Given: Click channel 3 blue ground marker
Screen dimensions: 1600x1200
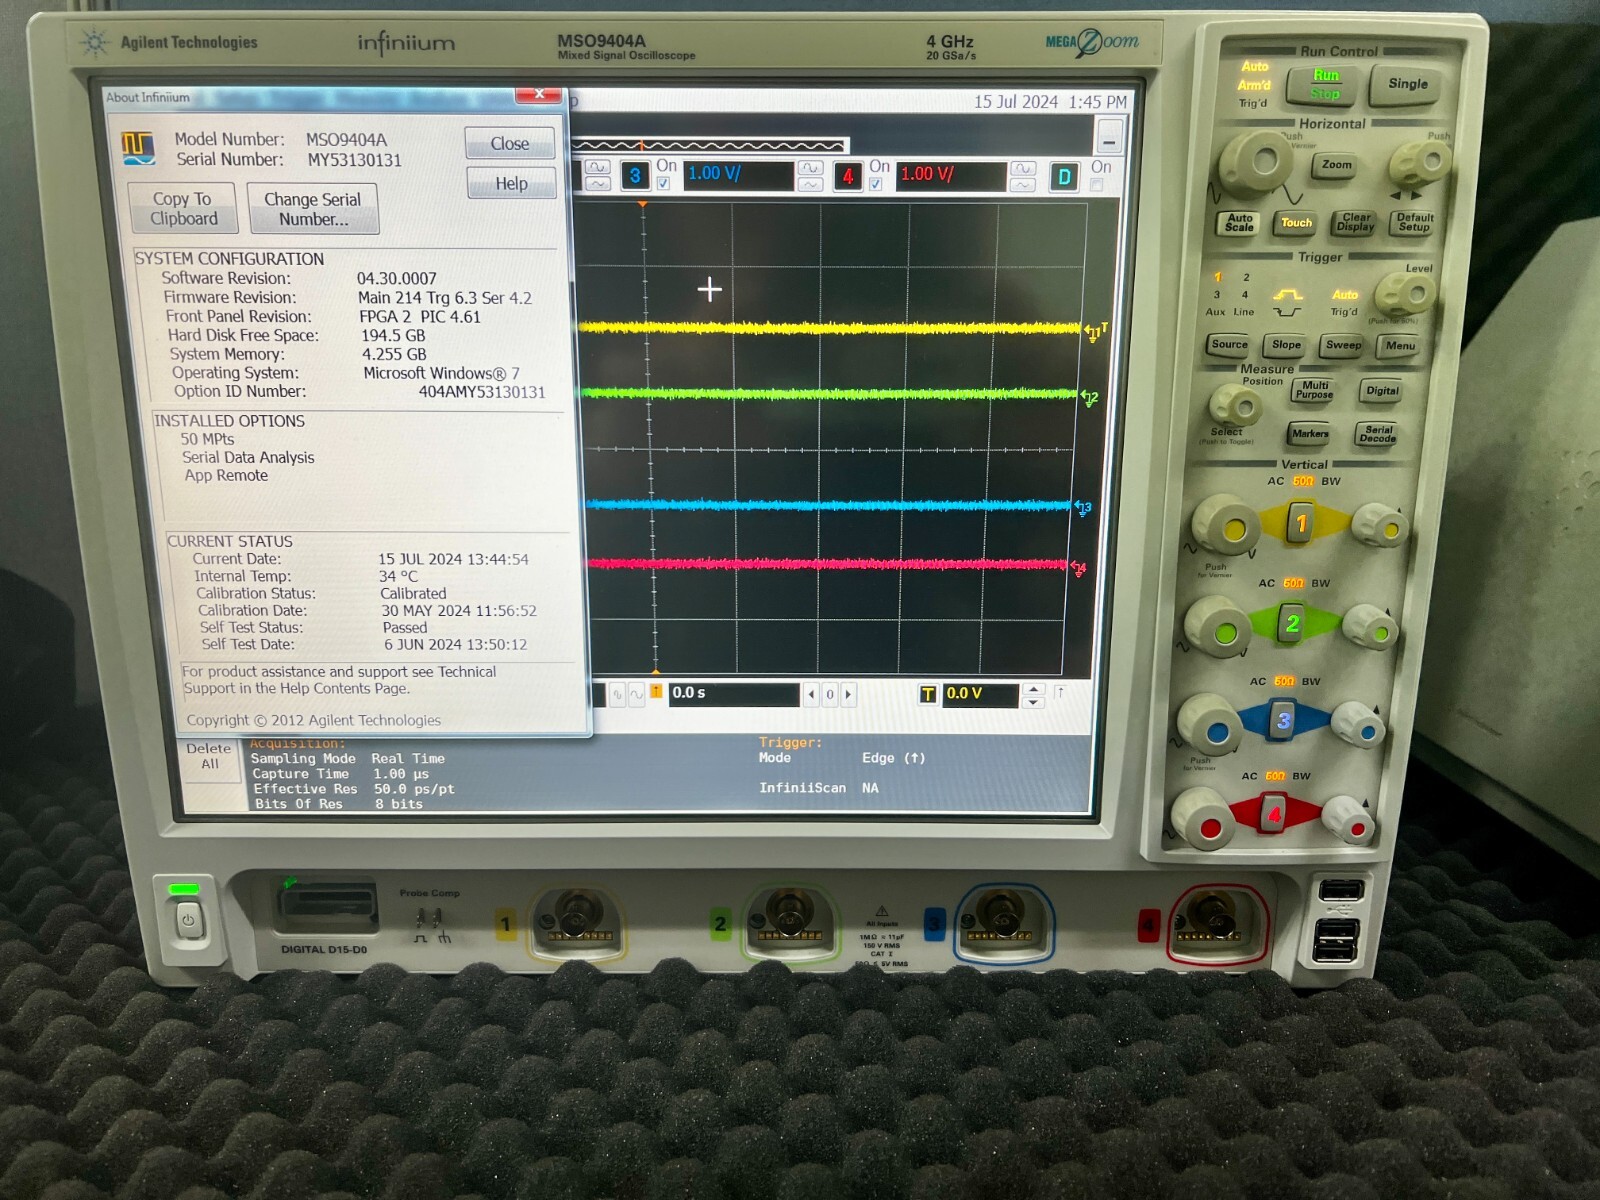Looking at the screenshot, I should (x=1083, y=508).
